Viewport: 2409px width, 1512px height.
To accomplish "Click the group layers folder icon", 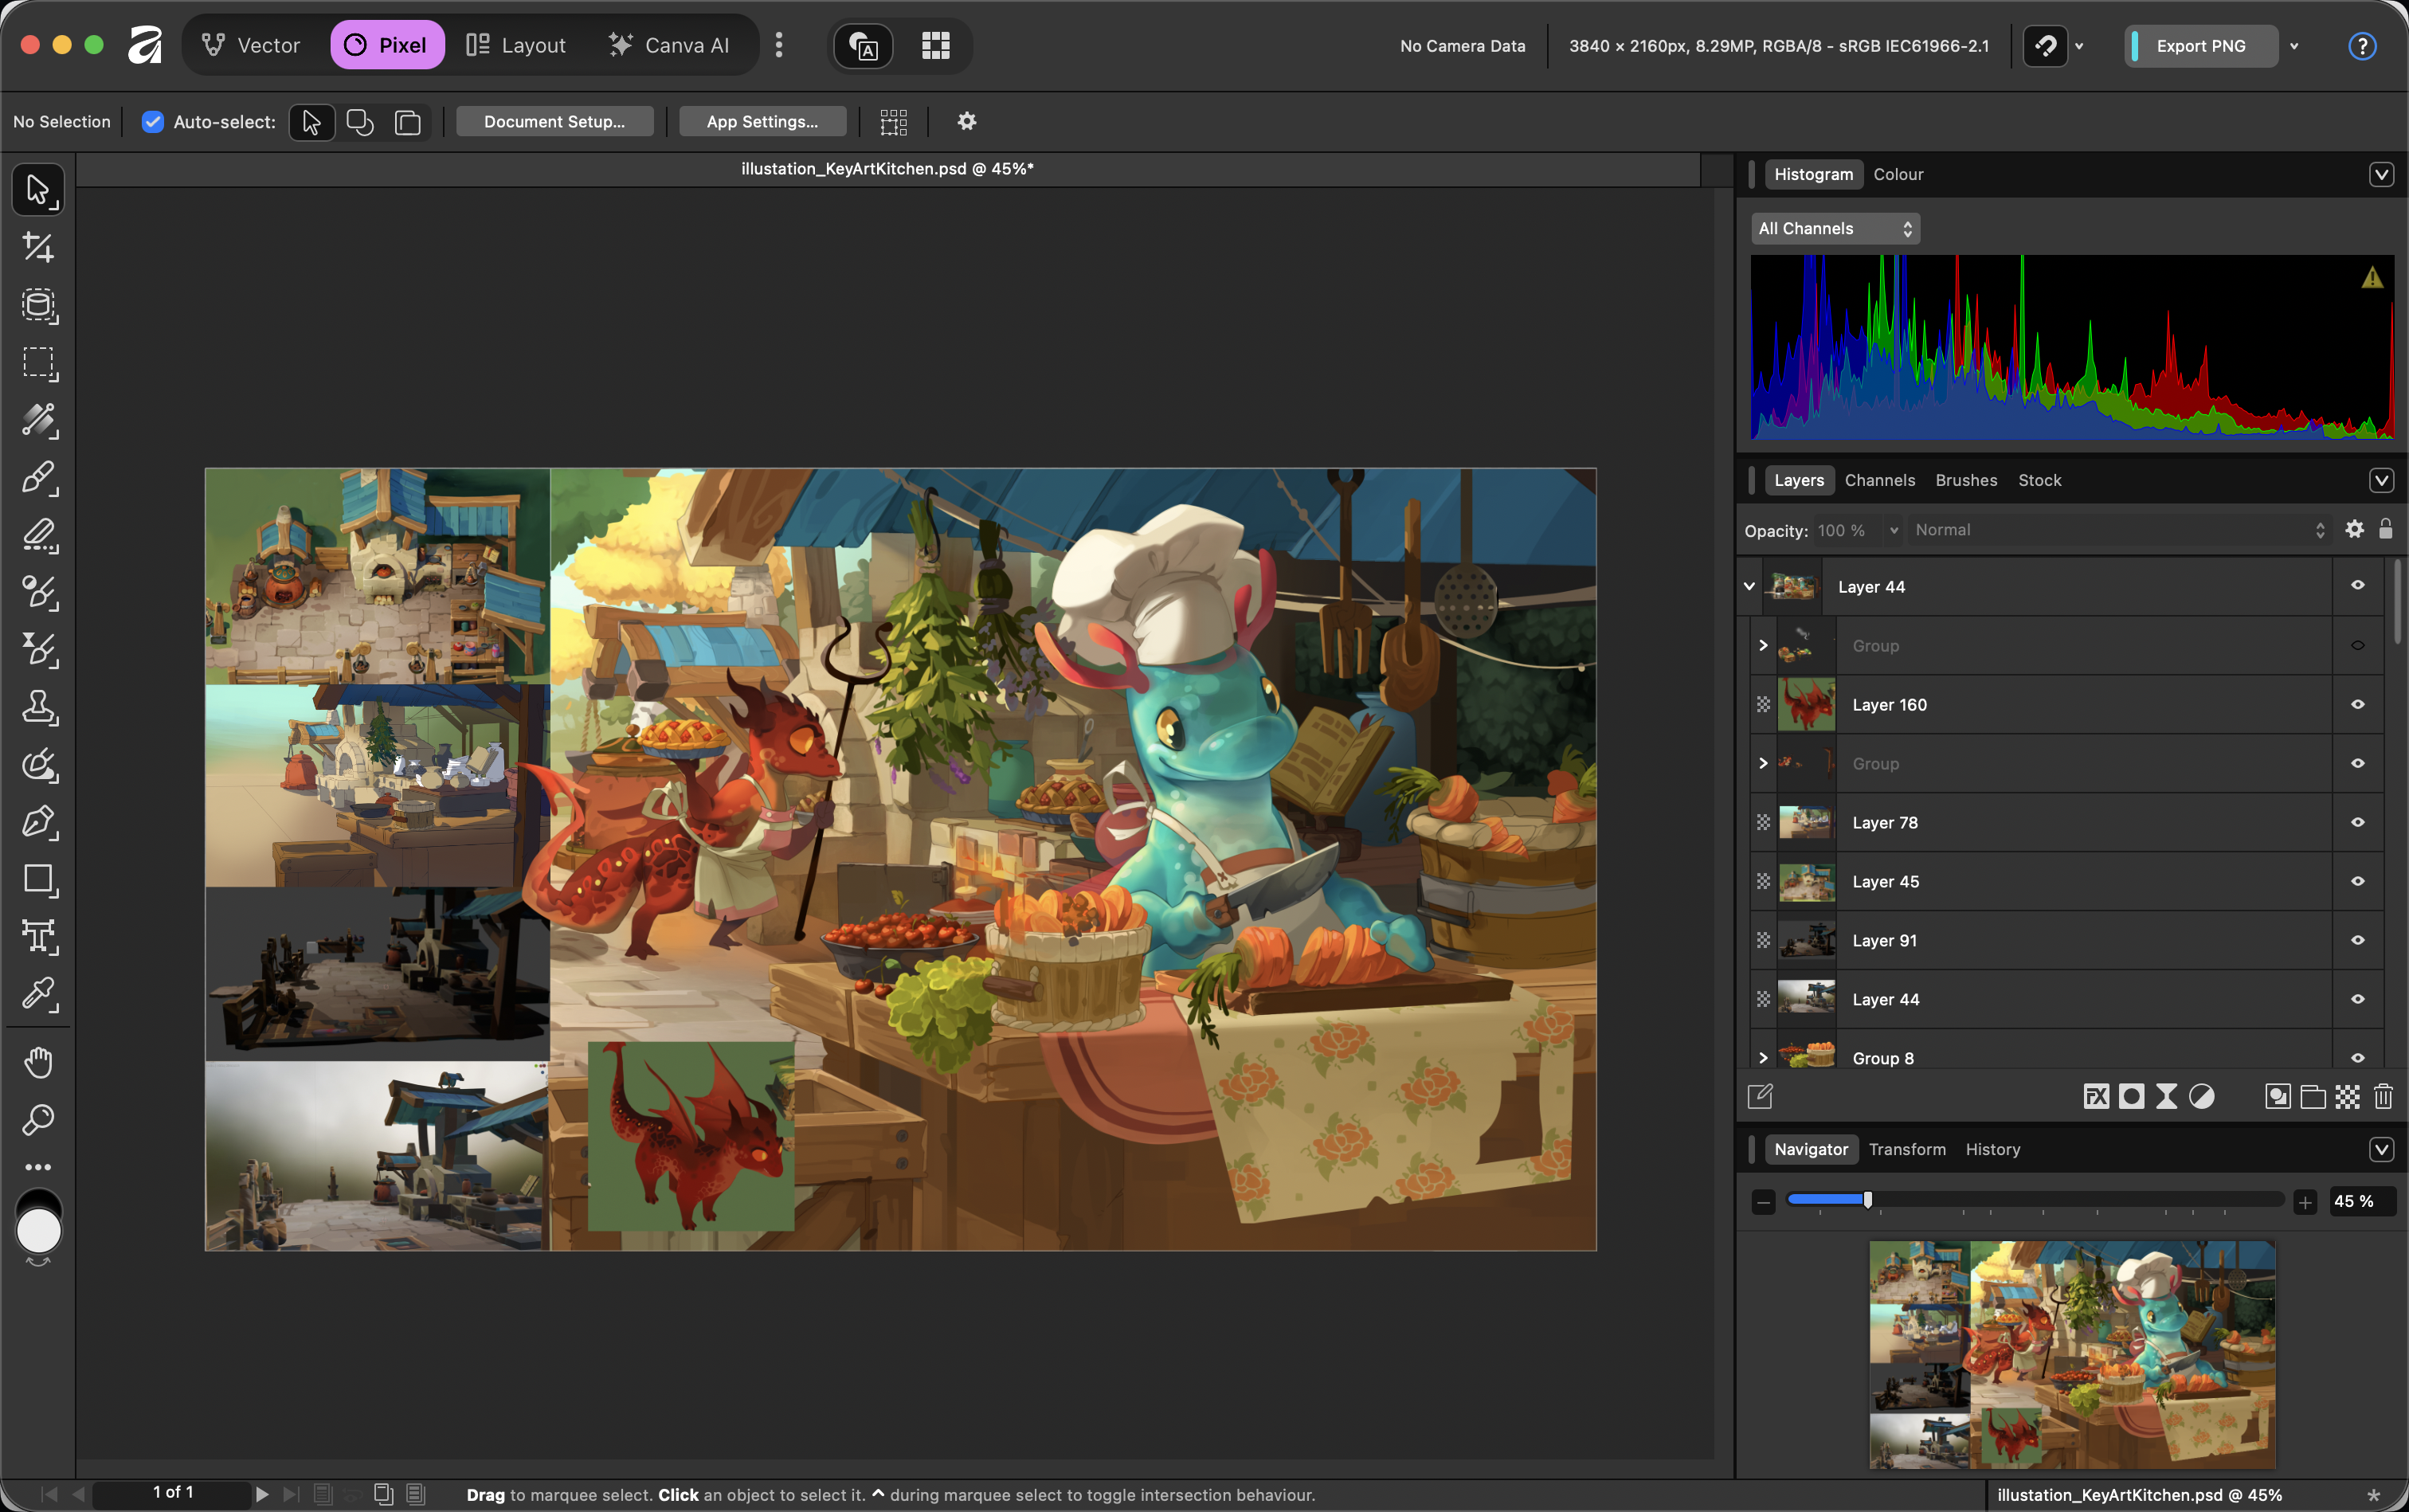I will (2312, 1097).
